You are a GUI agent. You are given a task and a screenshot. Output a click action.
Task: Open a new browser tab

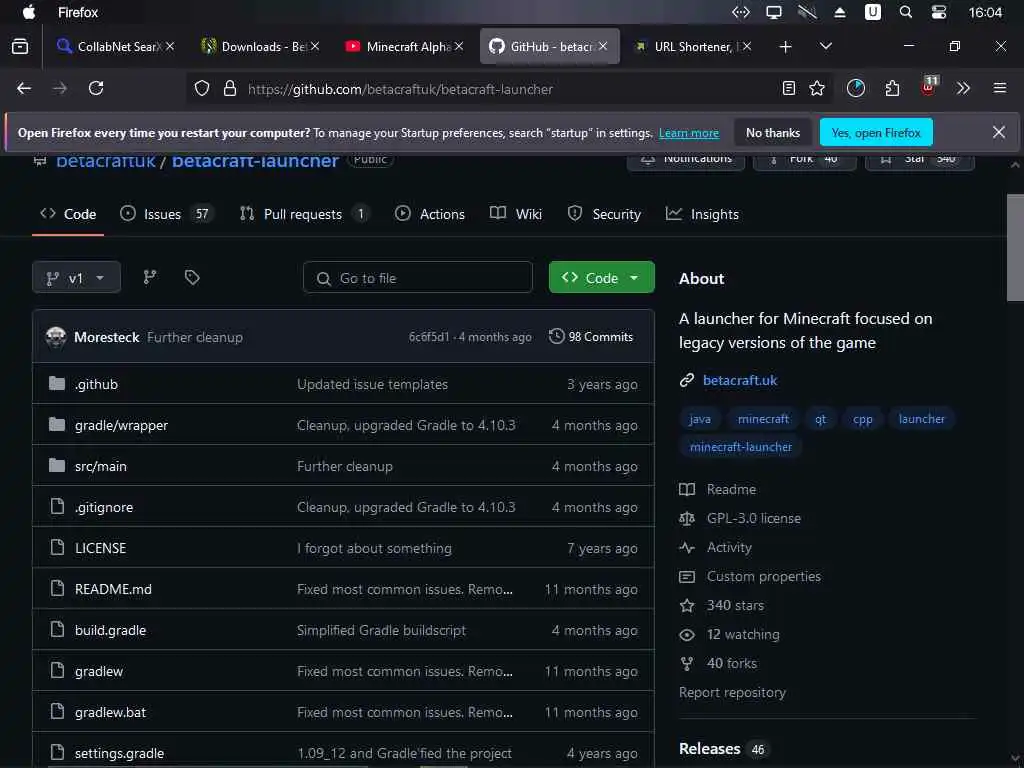[786, 46]
